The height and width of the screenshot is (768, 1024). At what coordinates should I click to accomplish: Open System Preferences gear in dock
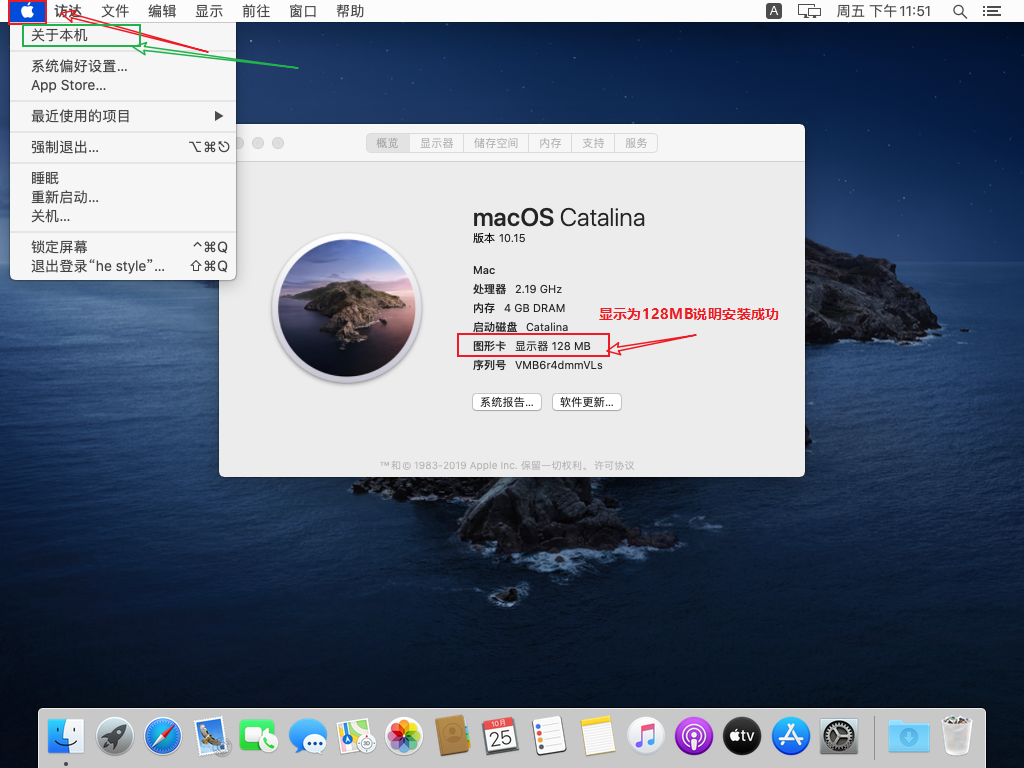(x=839, y=736)
